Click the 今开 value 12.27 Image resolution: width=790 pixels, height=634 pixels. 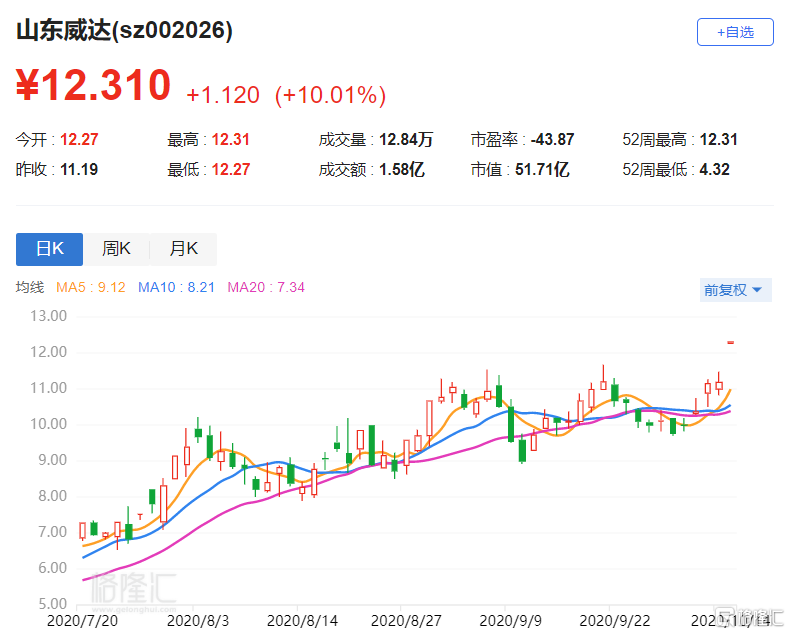(x=79, y=140)
